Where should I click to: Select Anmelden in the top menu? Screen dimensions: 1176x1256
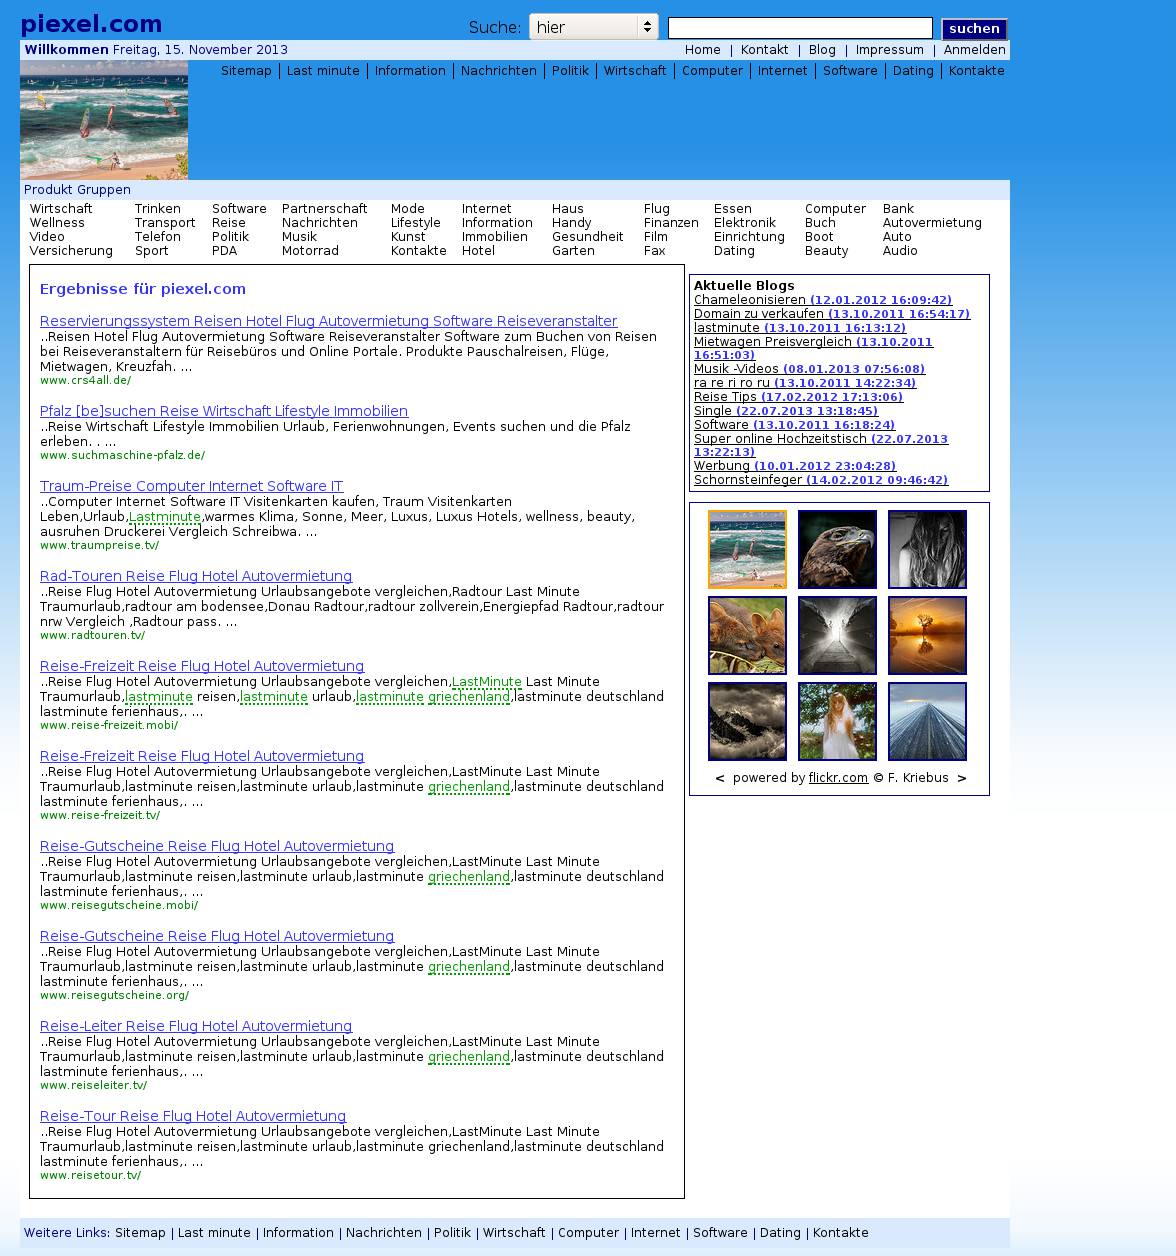974,50
